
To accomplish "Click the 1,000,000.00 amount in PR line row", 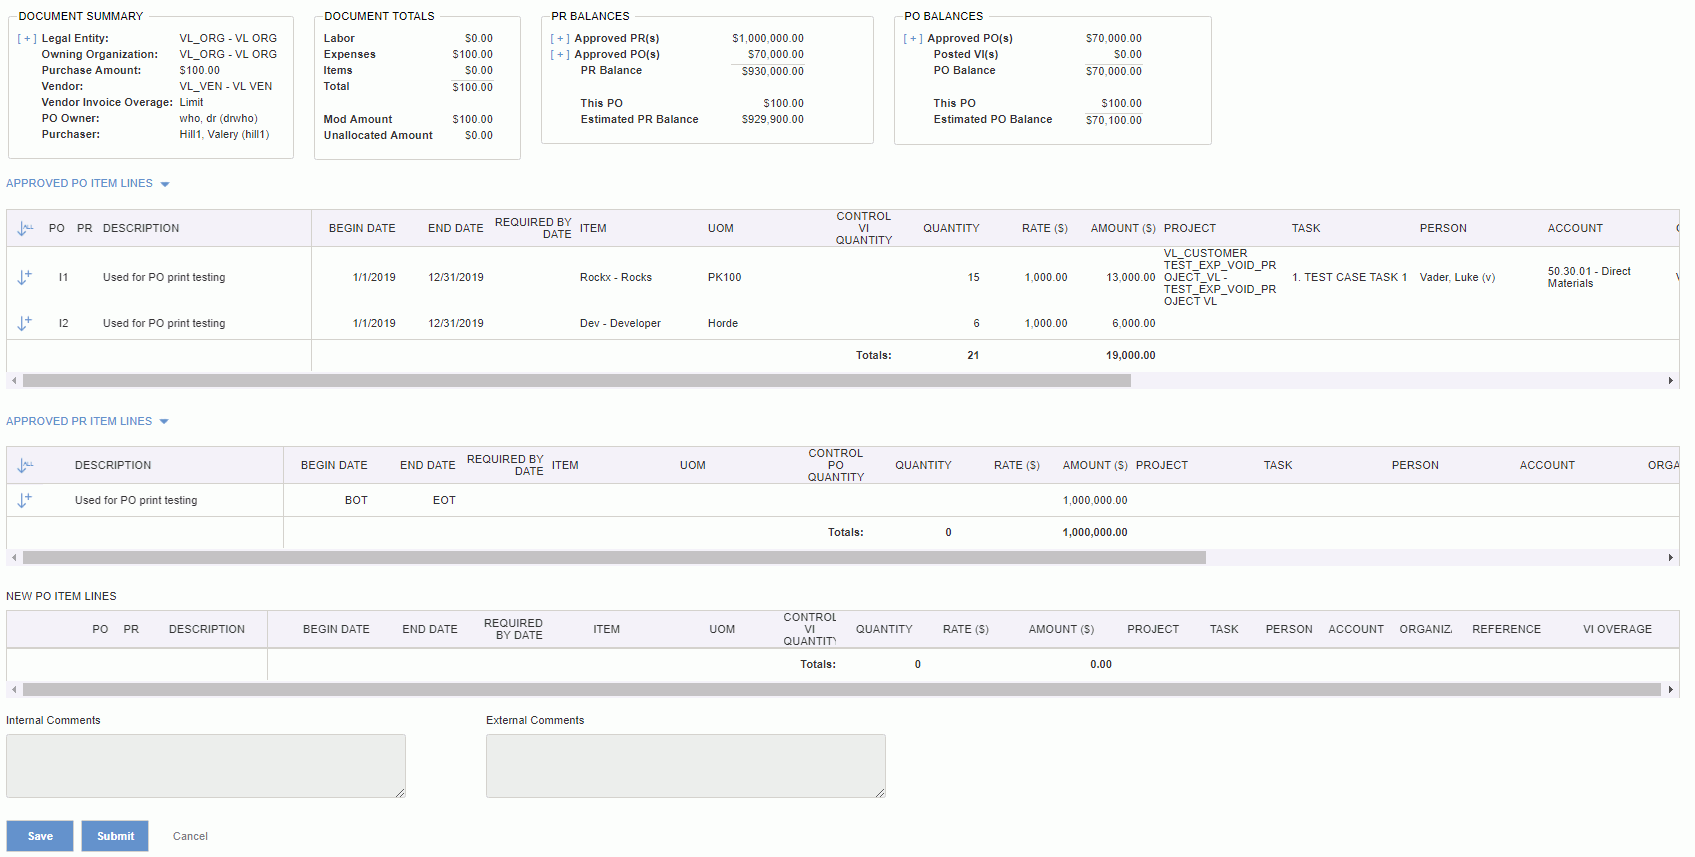I will [1095, 501].
